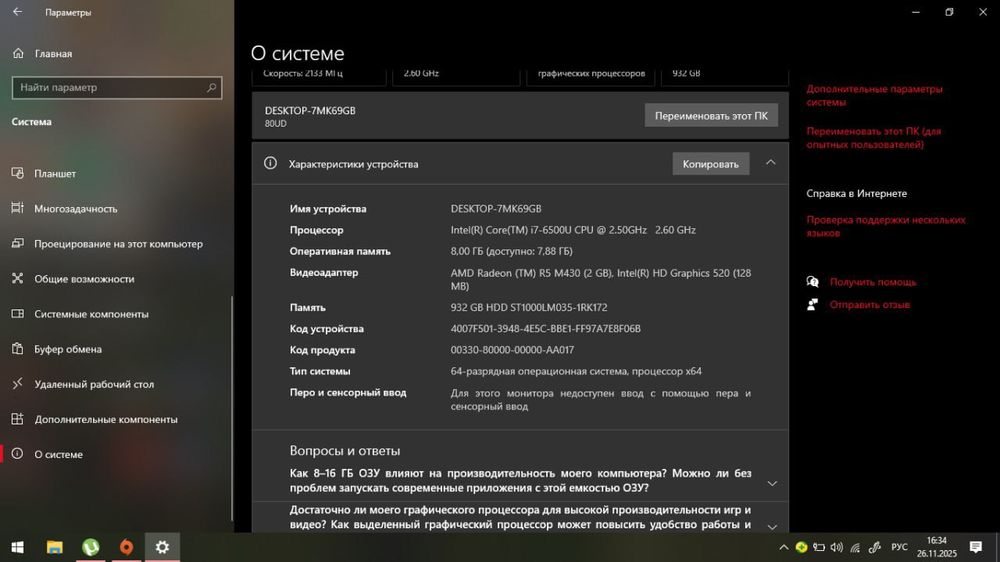Screen dimensions: 1000x562
Task: Open File Explorer from the taskbar
Action: 55,547
